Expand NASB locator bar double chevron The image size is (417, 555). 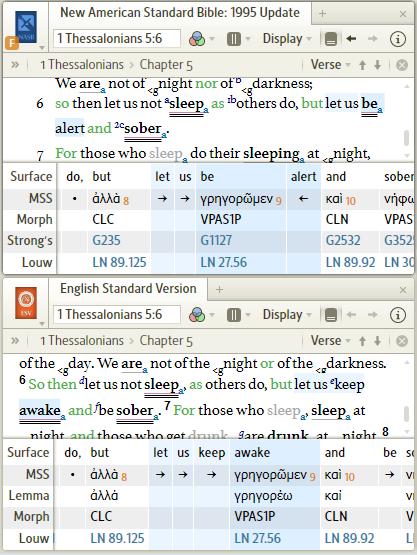[15, 65]
